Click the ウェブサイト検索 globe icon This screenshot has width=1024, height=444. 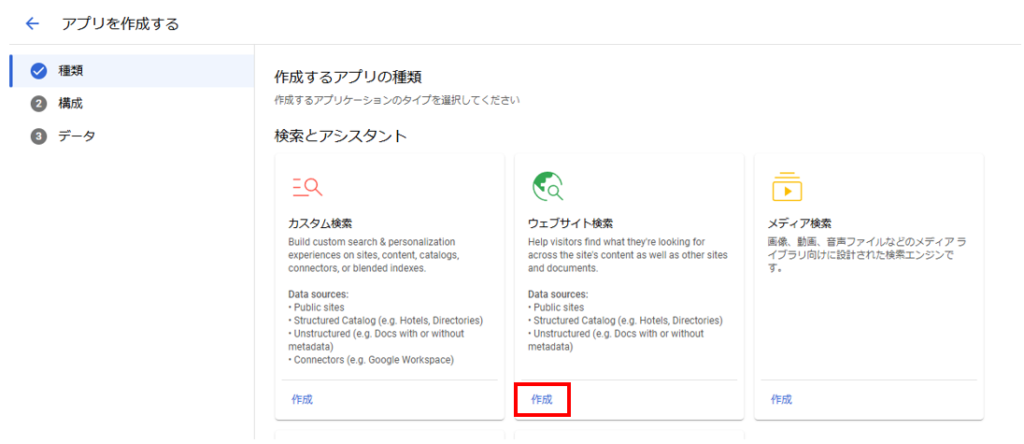tap(547, 186)
